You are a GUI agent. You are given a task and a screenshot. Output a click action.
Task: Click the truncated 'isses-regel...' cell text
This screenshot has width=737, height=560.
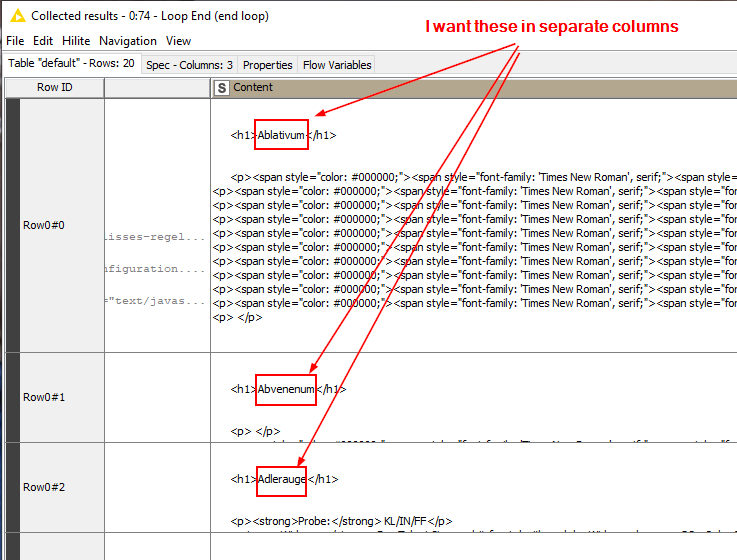pyautogui.click(x=156, y=237)
